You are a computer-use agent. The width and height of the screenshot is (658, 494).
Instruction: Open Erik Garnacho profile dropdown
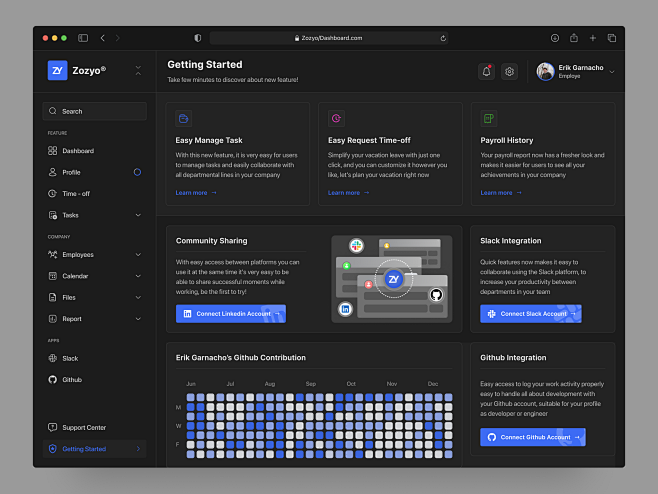click(612, 72)
